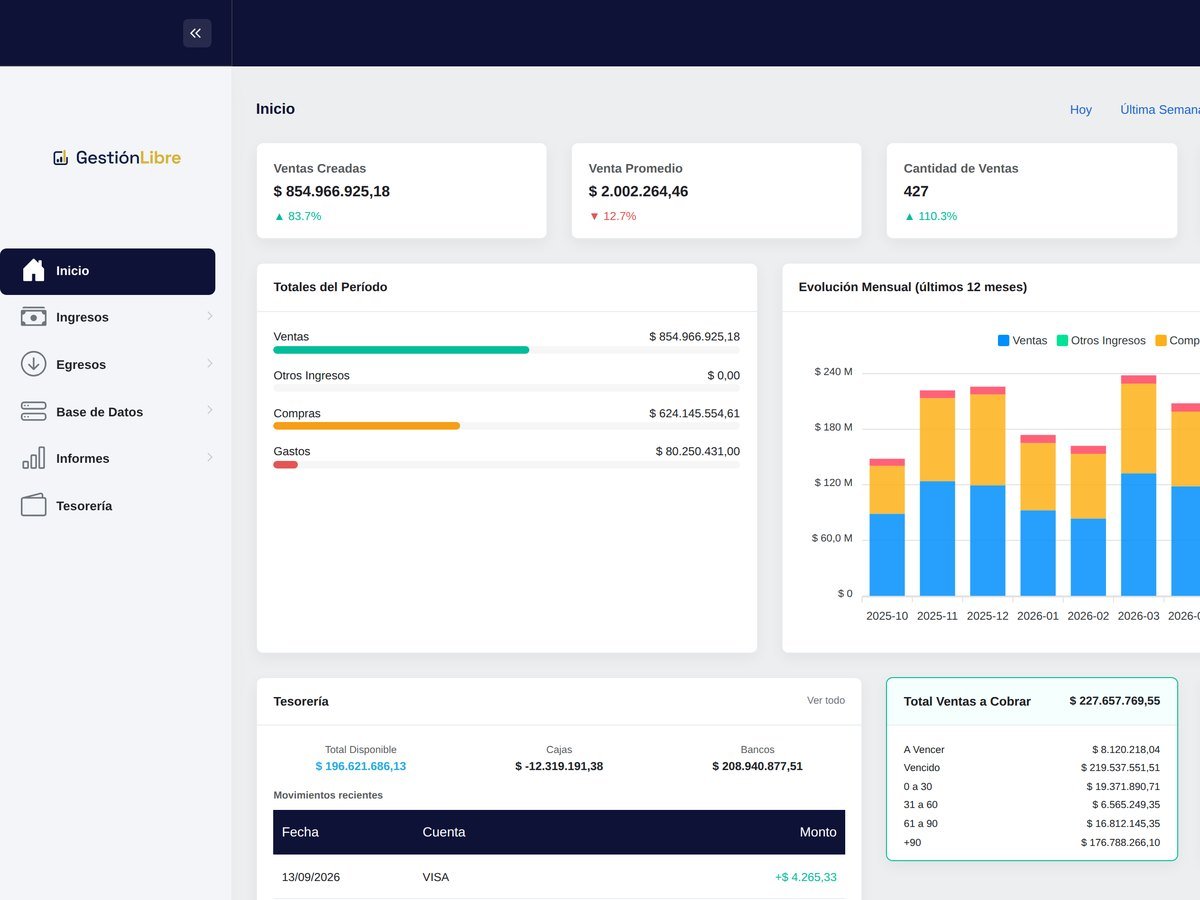The width and height of the screenshot is (1200, 900).
Task: Click the 2026-01 chart bar
Action: [1038, 516]
